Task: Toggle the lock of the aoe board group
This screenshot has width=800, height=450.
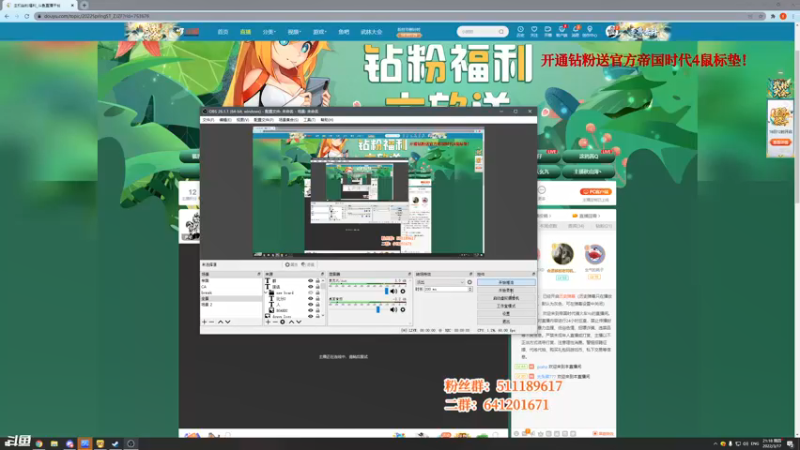Action: pos(317,293)
